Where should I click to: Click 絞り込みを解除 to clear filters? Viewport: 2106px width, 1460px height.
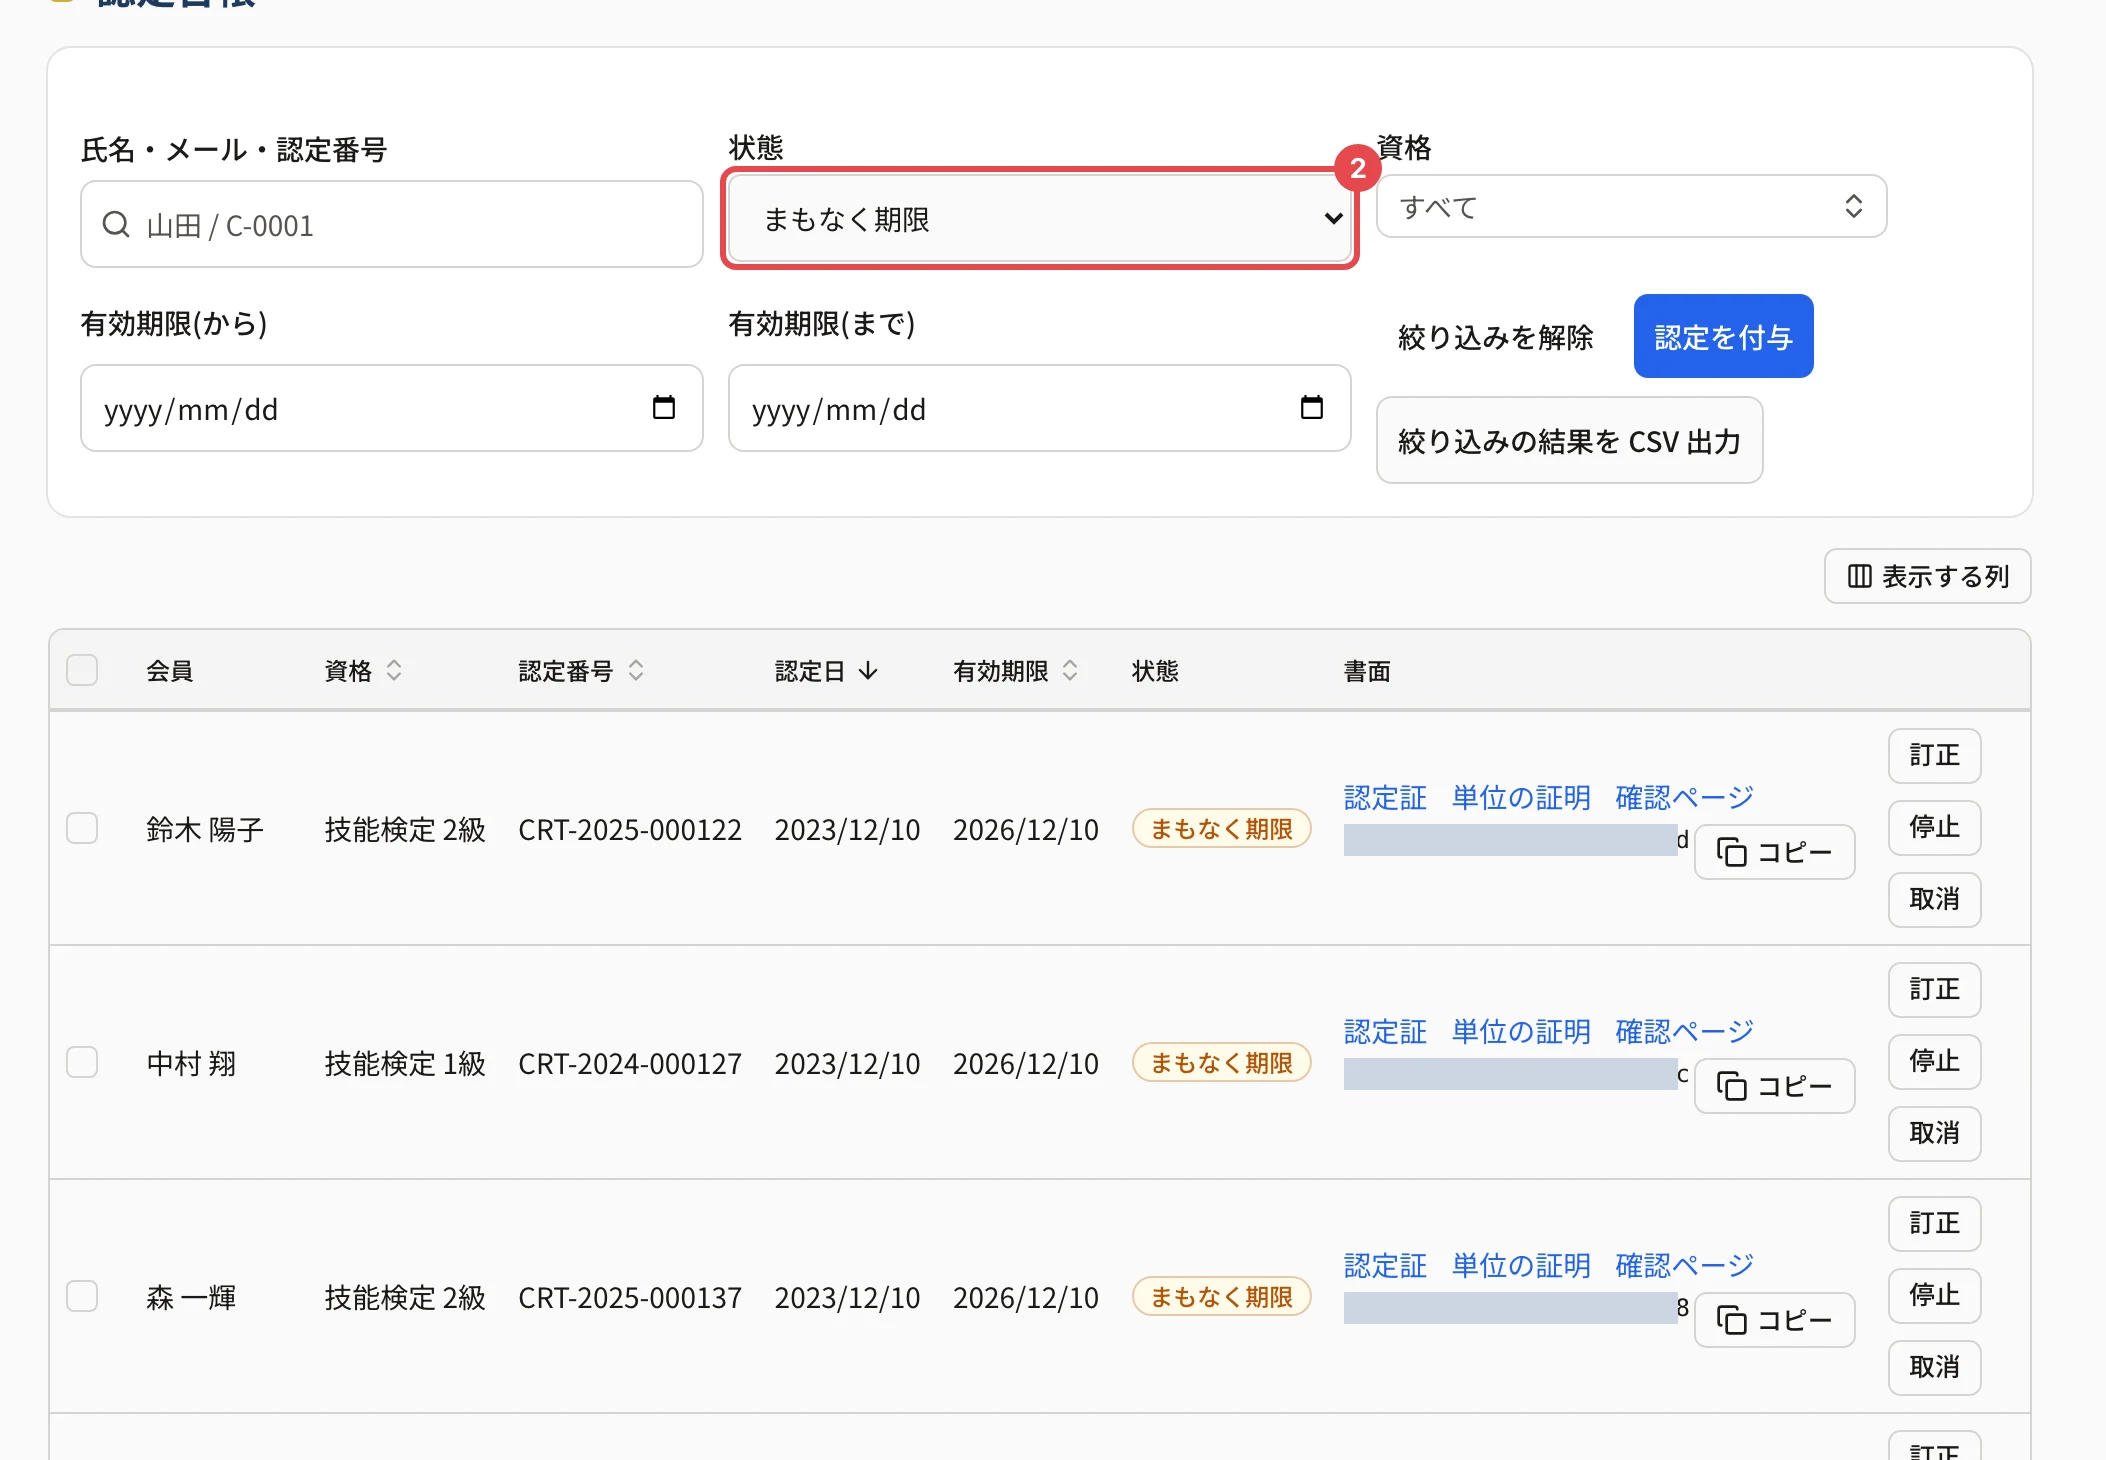[1496, 337]
